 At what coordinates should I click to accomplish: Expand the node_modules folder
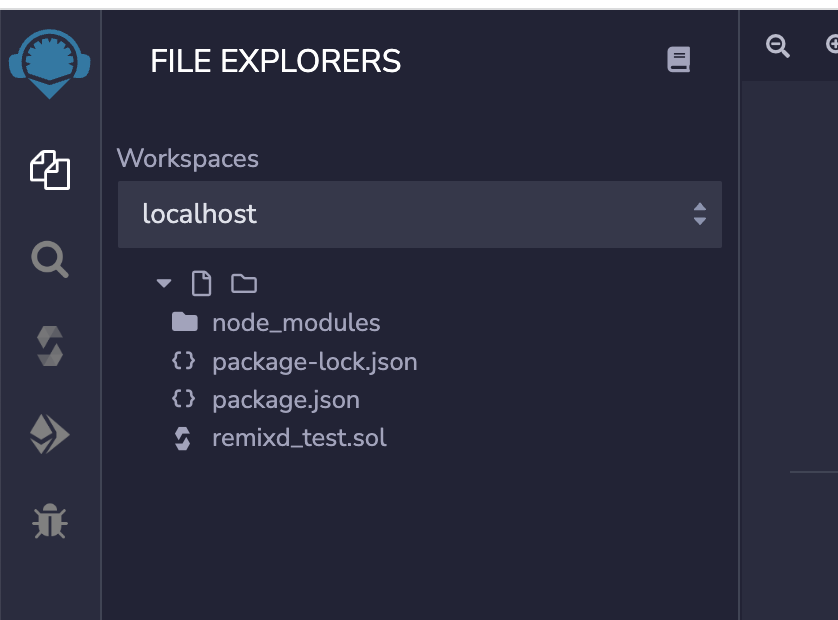point(296,323)
